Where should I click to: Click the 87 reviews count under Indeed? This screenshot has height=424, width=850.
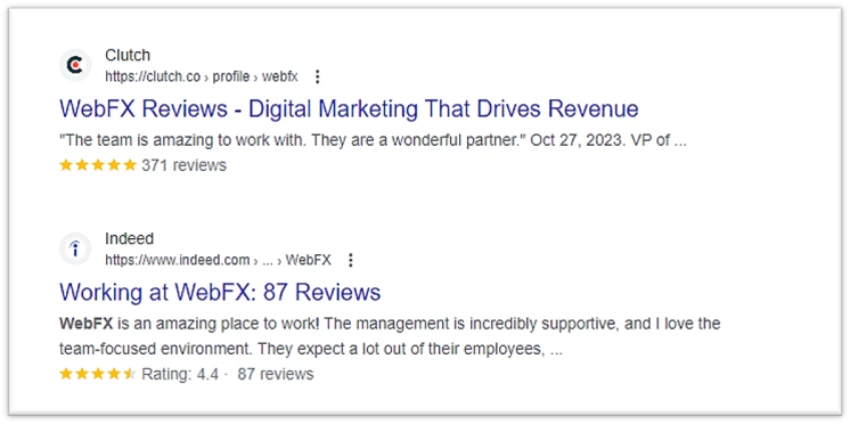(275, 374)
